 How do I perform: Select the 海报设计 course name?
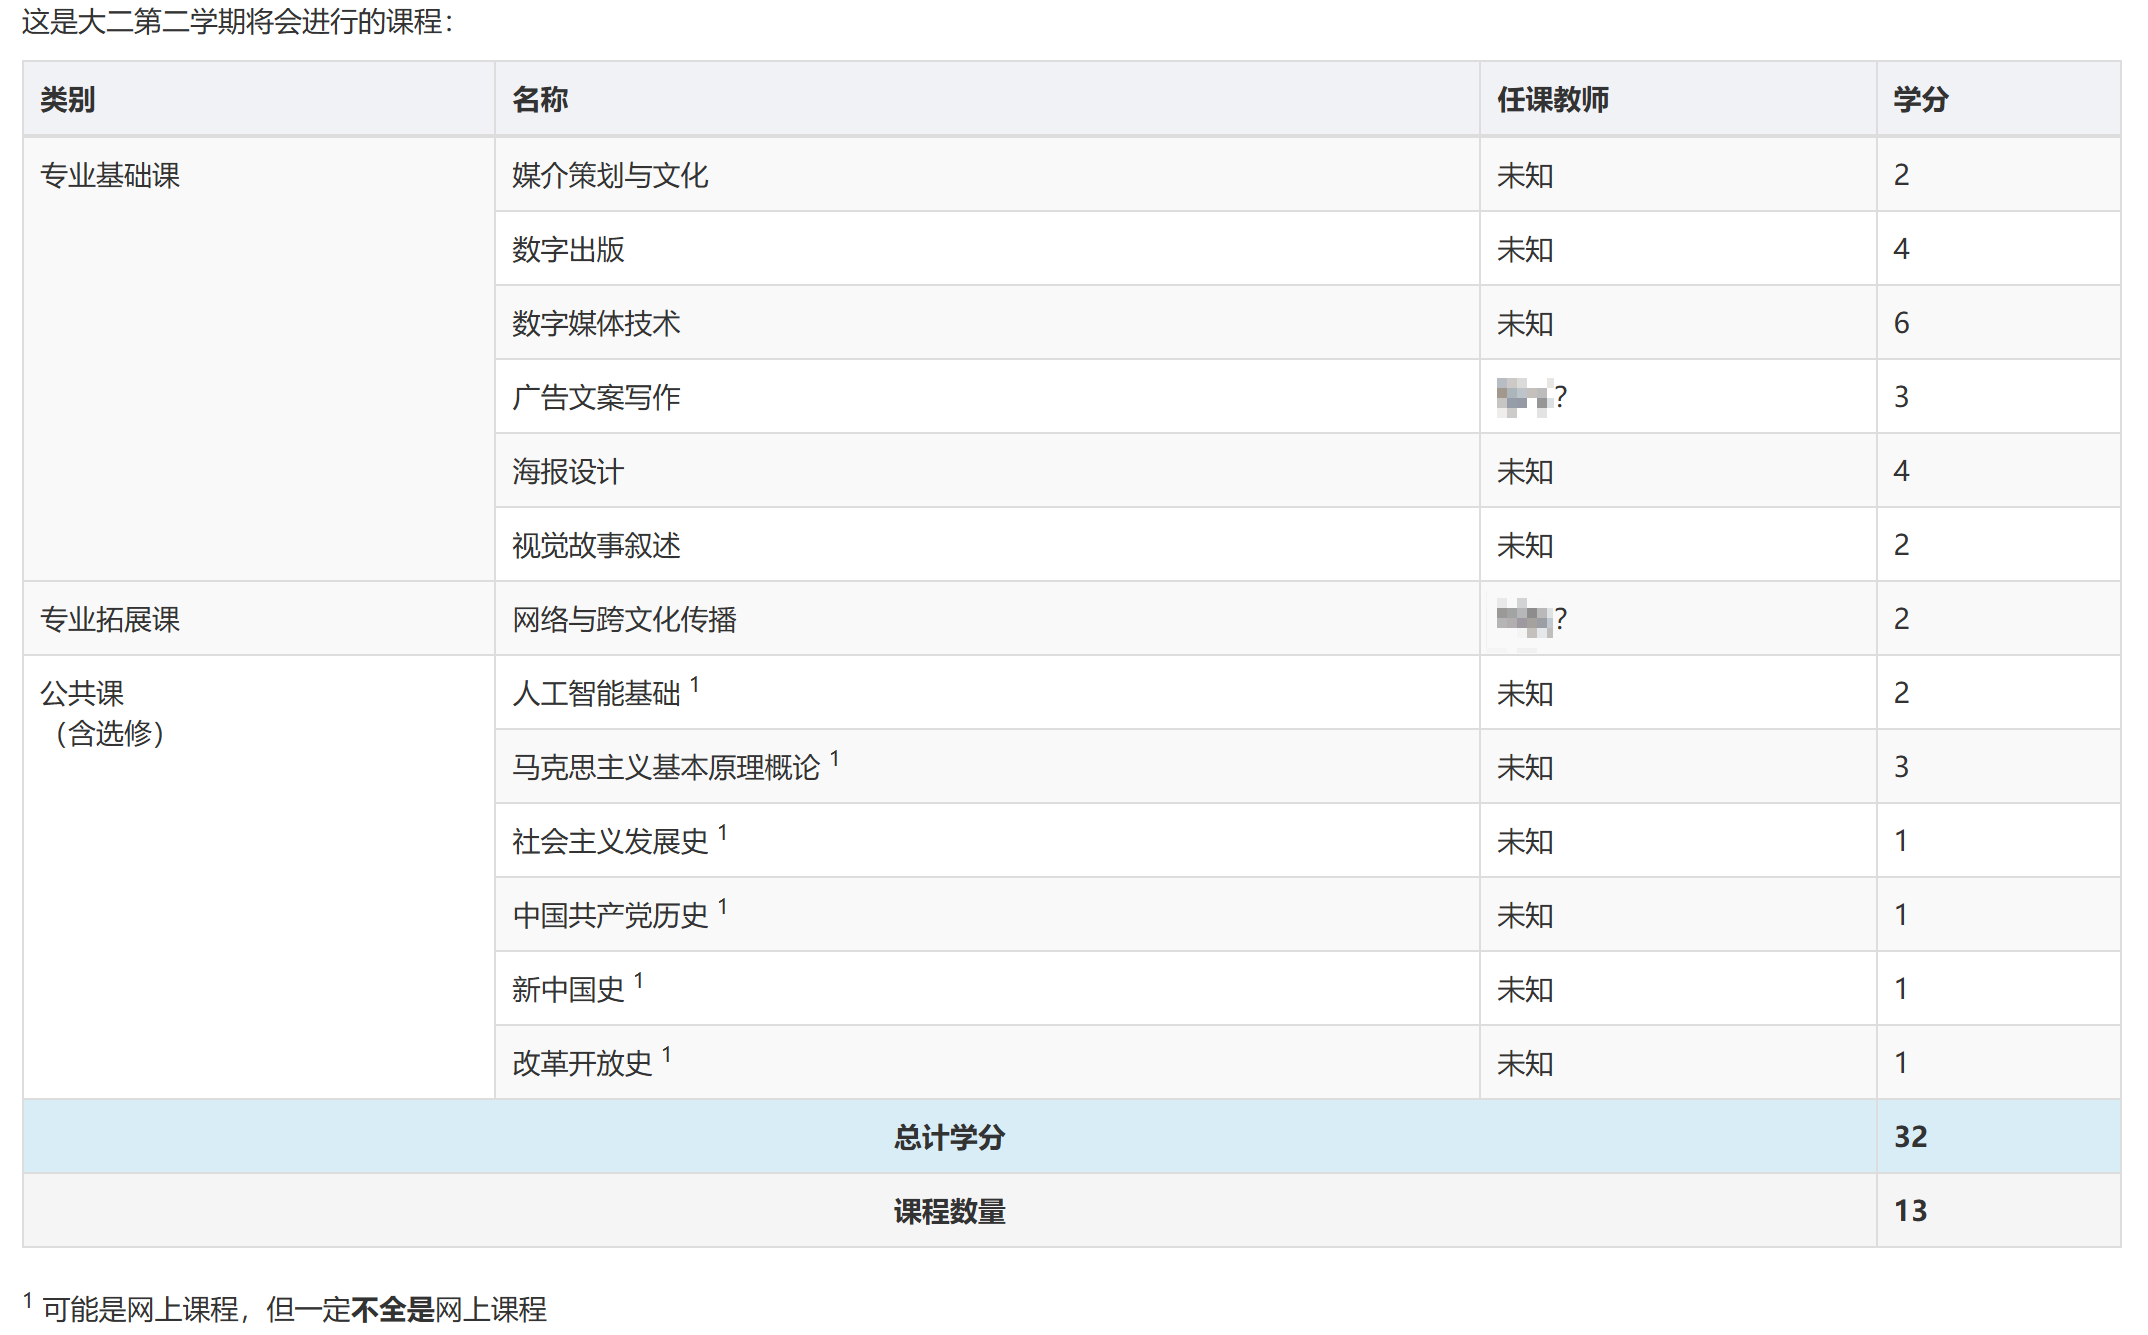point(567,471)
